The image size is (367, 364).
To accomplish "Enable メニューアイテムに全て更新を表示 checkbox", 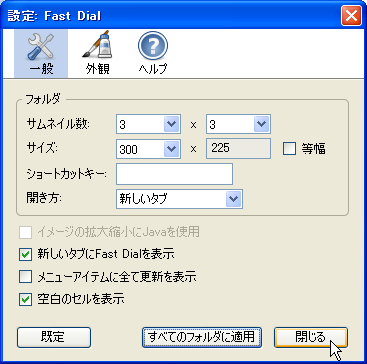I will [x=25, y=277].
